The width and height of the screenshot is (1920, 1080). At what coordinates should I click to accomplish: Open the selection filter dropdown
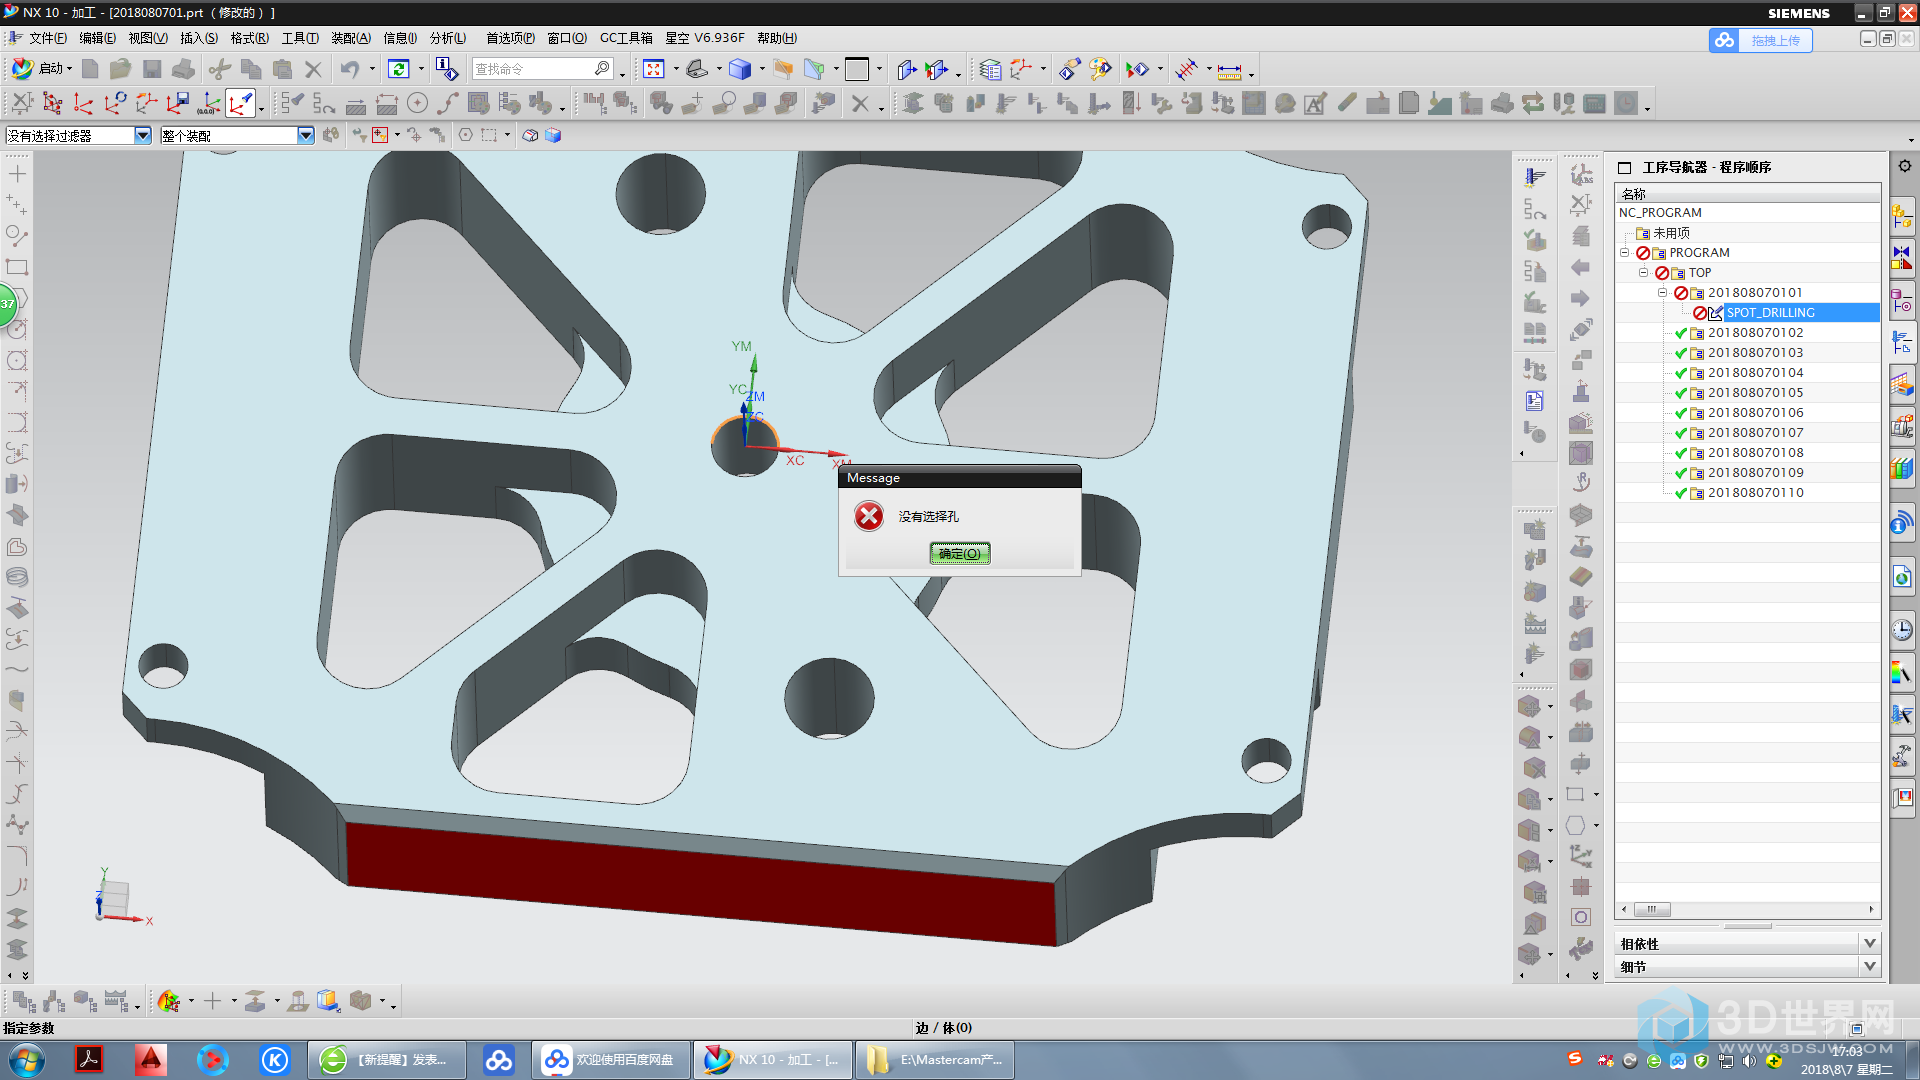click(143, 135)
